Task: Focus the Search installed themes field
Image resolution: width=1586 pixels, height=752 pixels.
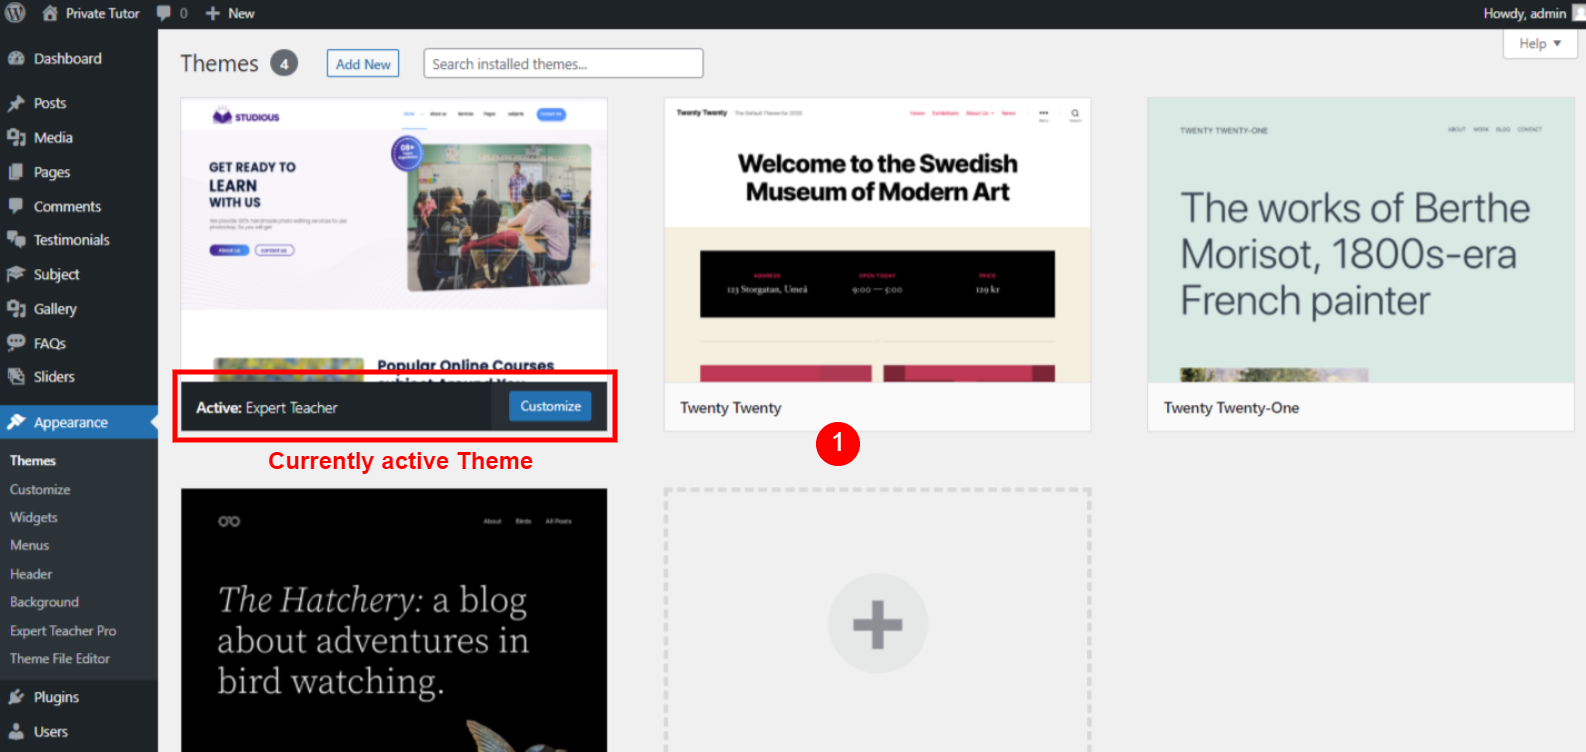Action: (x=563, y=63)
